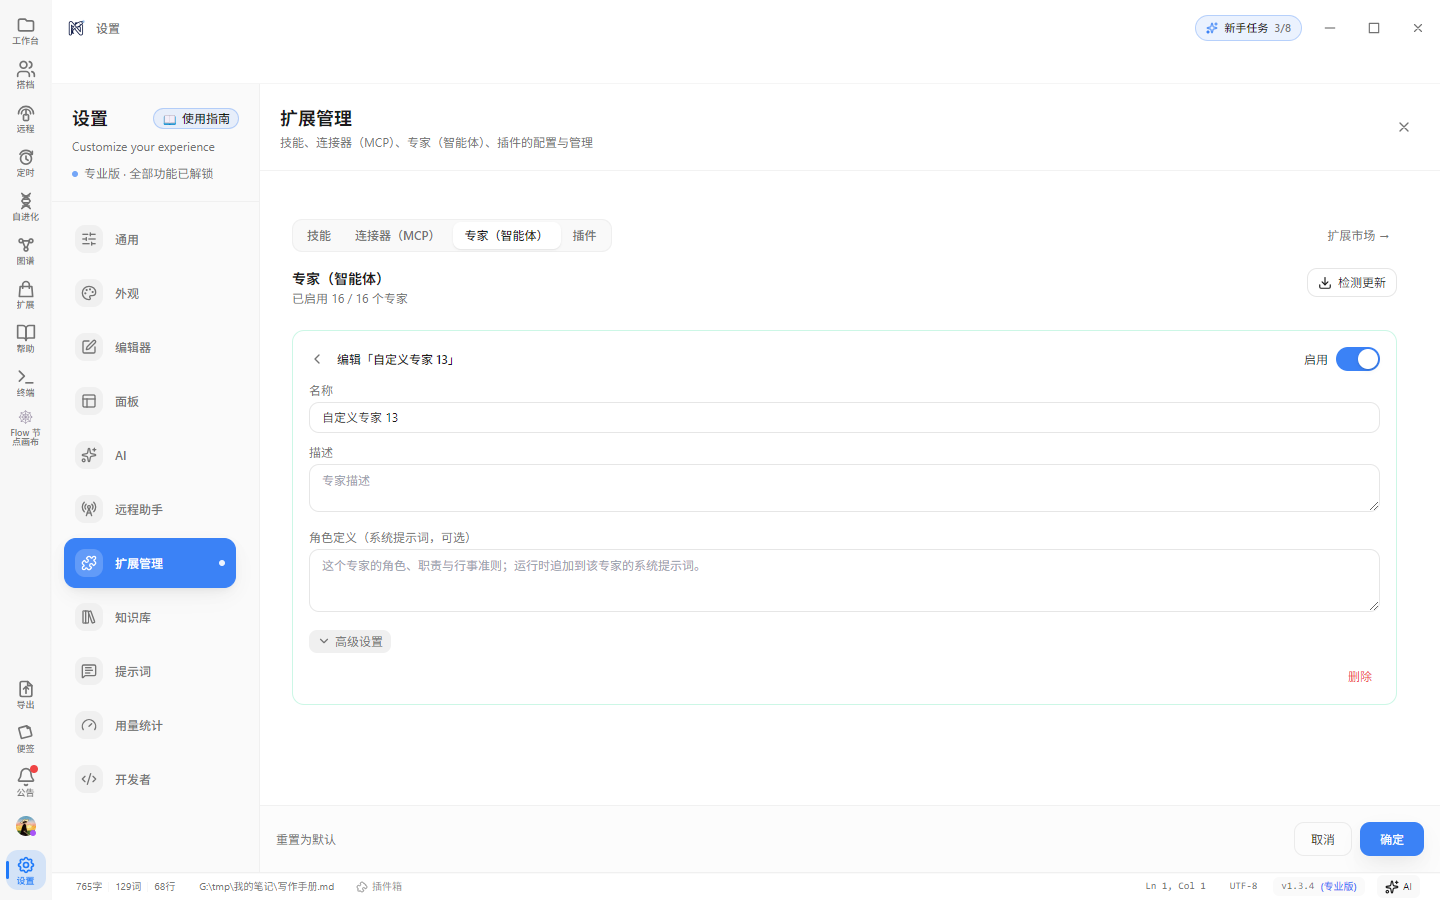The width and height of the screenshot is (1440, 900).
Task: Select 通用 in settings sidebar
Action: pyautogui.click(x=150, y=240)
